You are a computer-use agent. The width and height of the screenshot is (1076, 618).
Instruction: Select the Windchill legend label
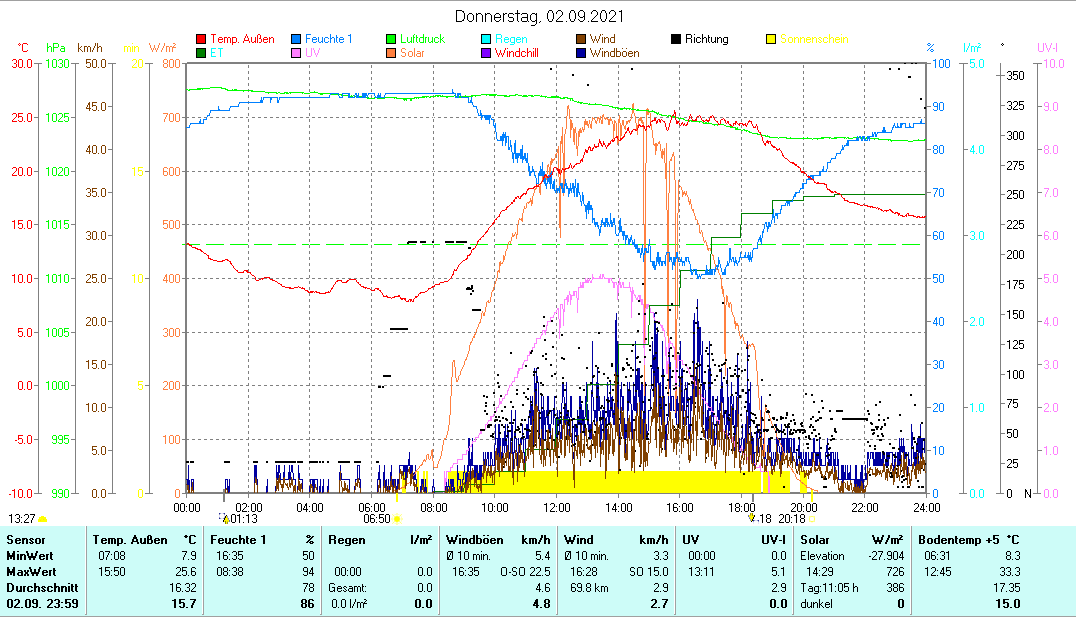coord(517,53)
